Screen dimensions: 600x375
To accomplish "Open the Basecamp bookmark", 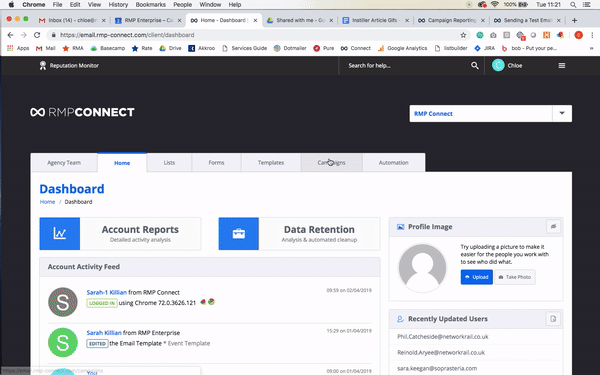I will pyautogui.click(x=108, y=48).
